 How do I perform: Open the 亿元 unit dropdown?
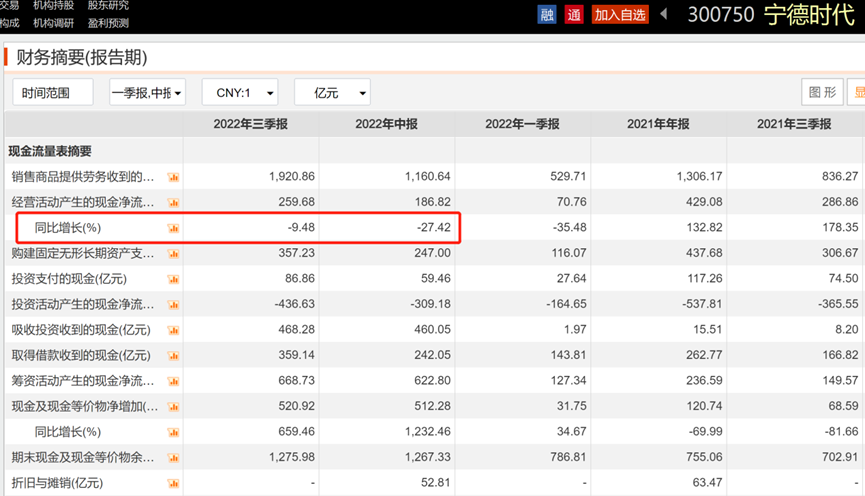click(x=332, y=92)
